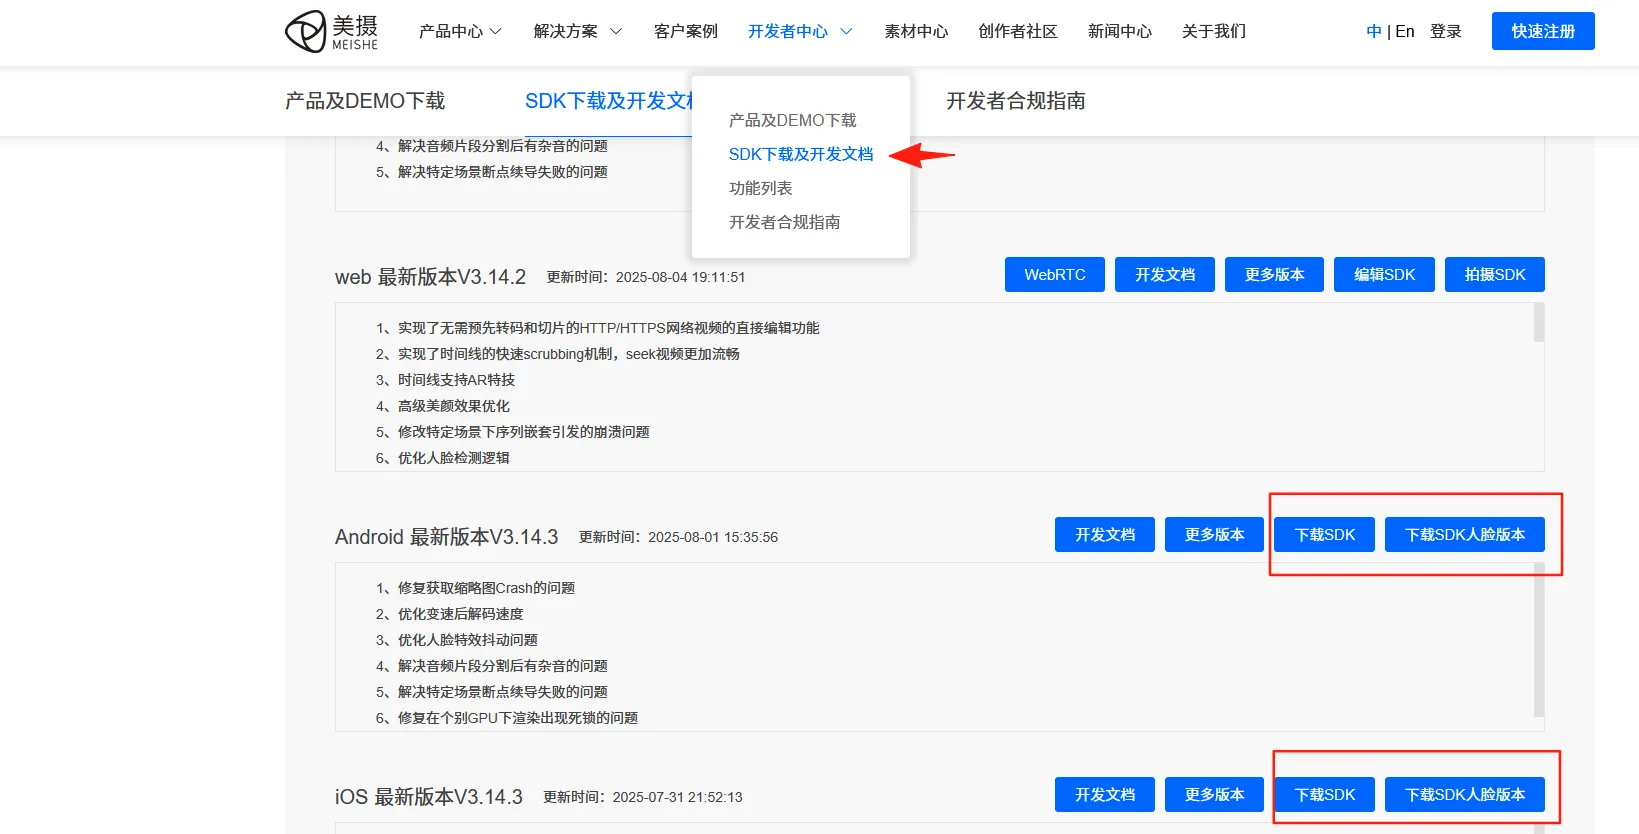Click the 拍摄SDK button
This screenshot has height=834, width=1639.
tap(1494, 275)
